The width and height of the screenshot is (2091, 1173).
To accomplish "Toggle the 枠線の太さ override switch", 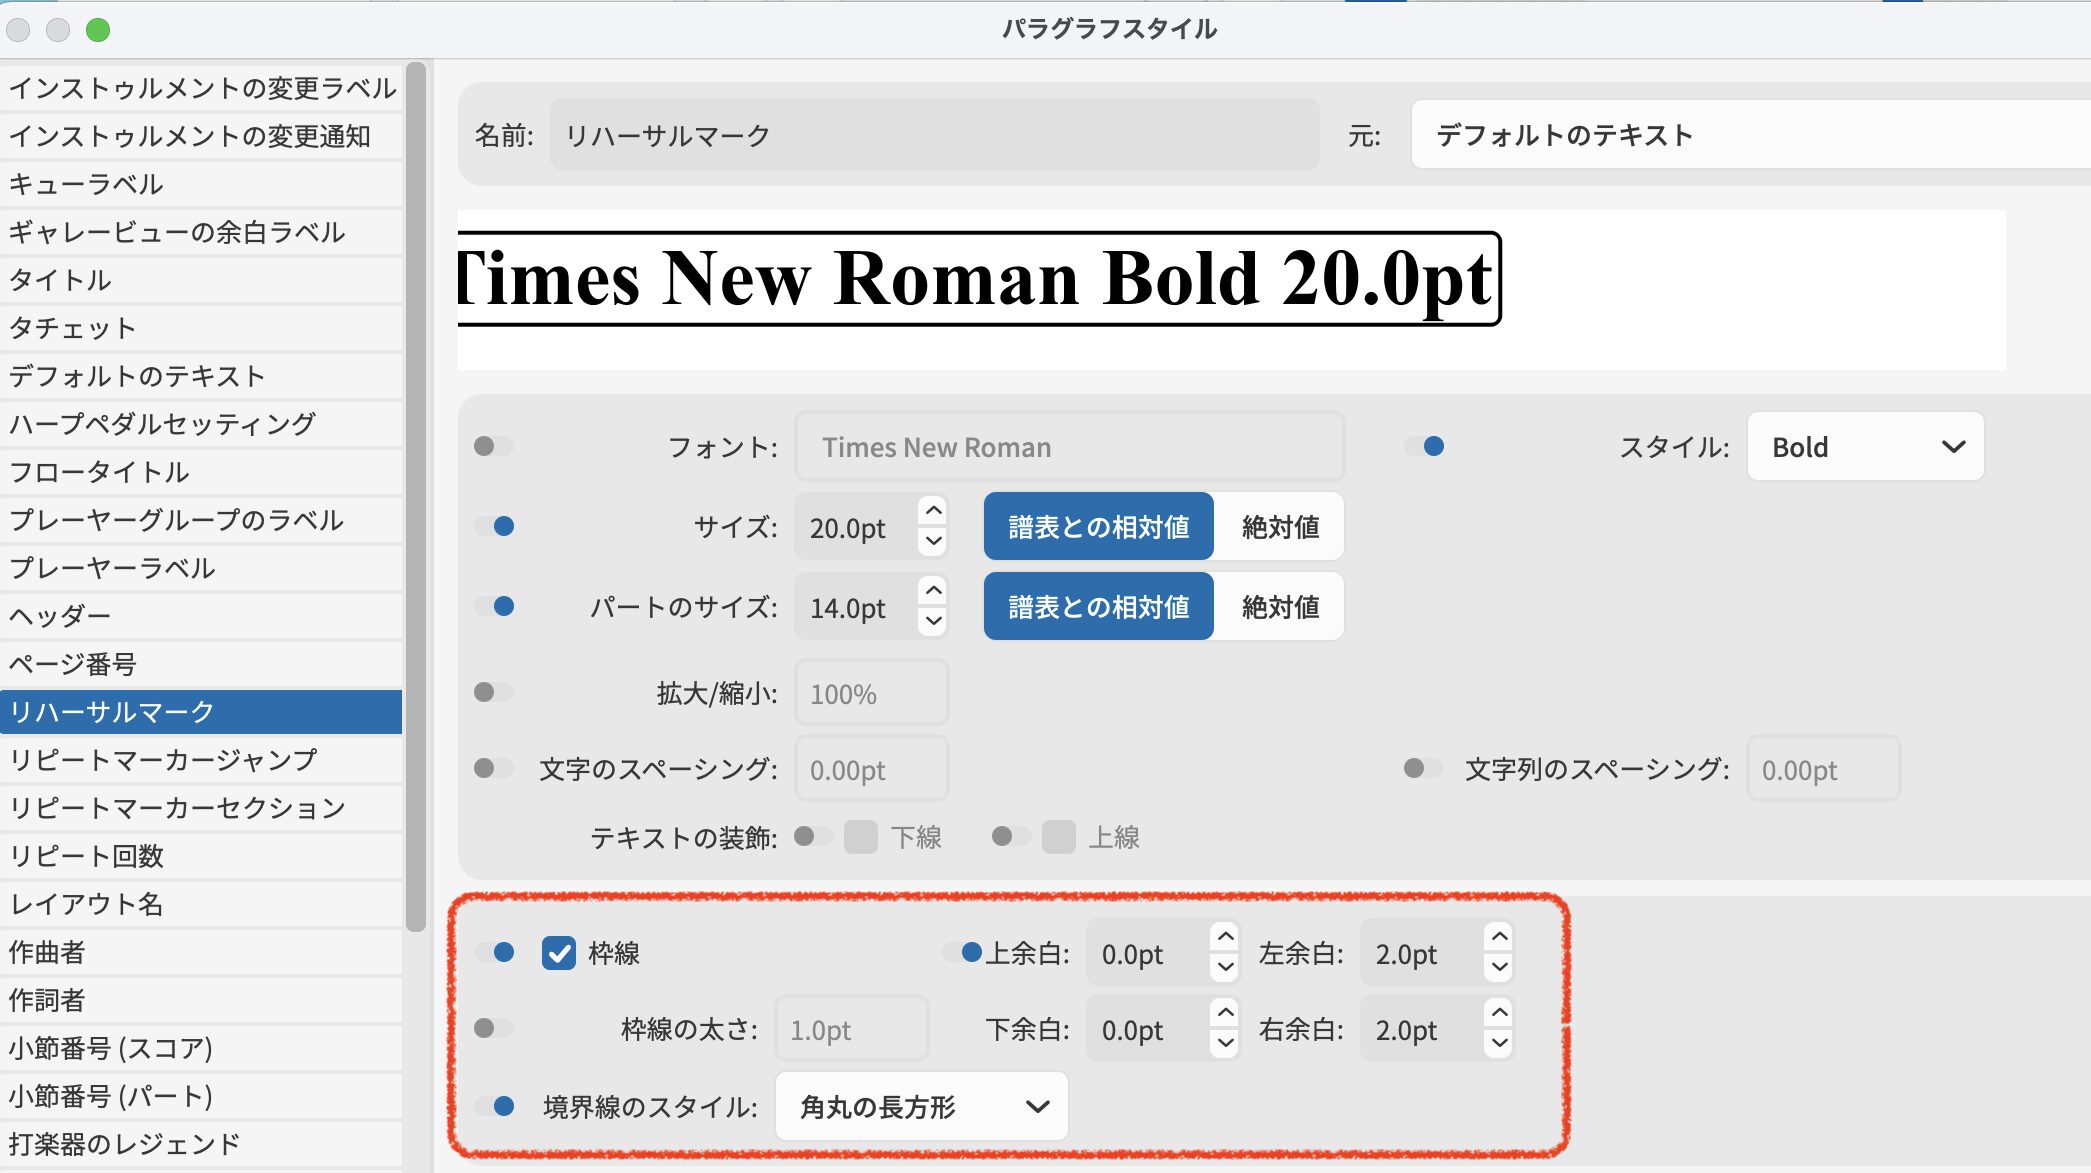I will (x=493, y=1028).
